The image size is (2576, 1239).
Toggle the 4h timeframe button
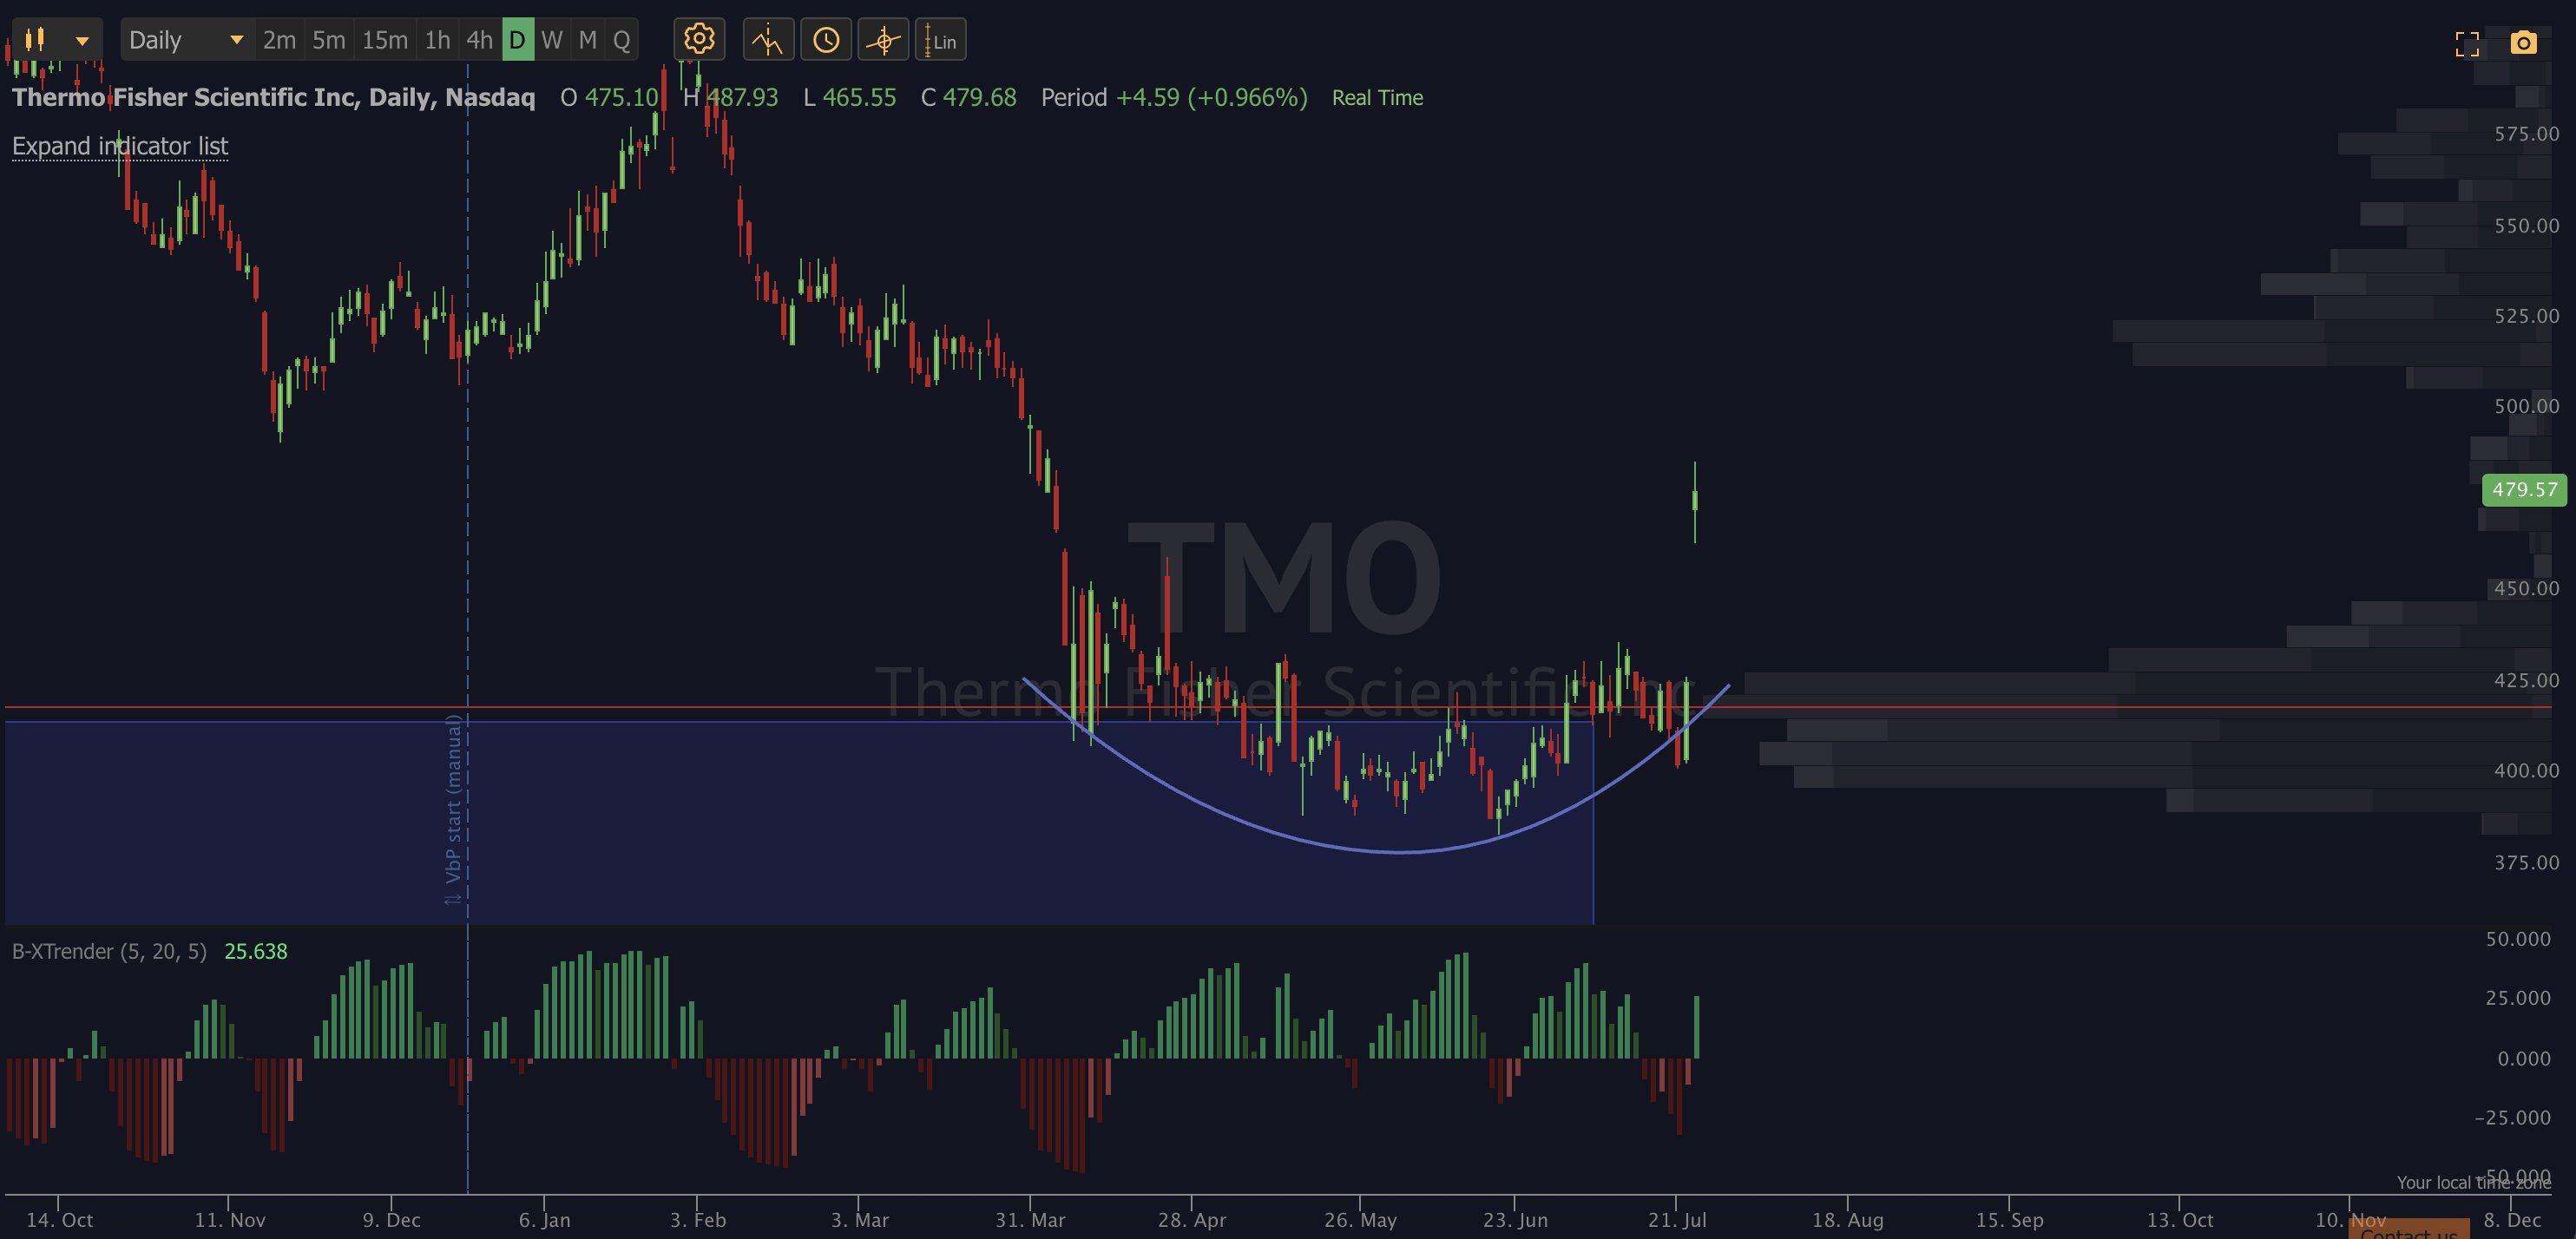[480, 40]
